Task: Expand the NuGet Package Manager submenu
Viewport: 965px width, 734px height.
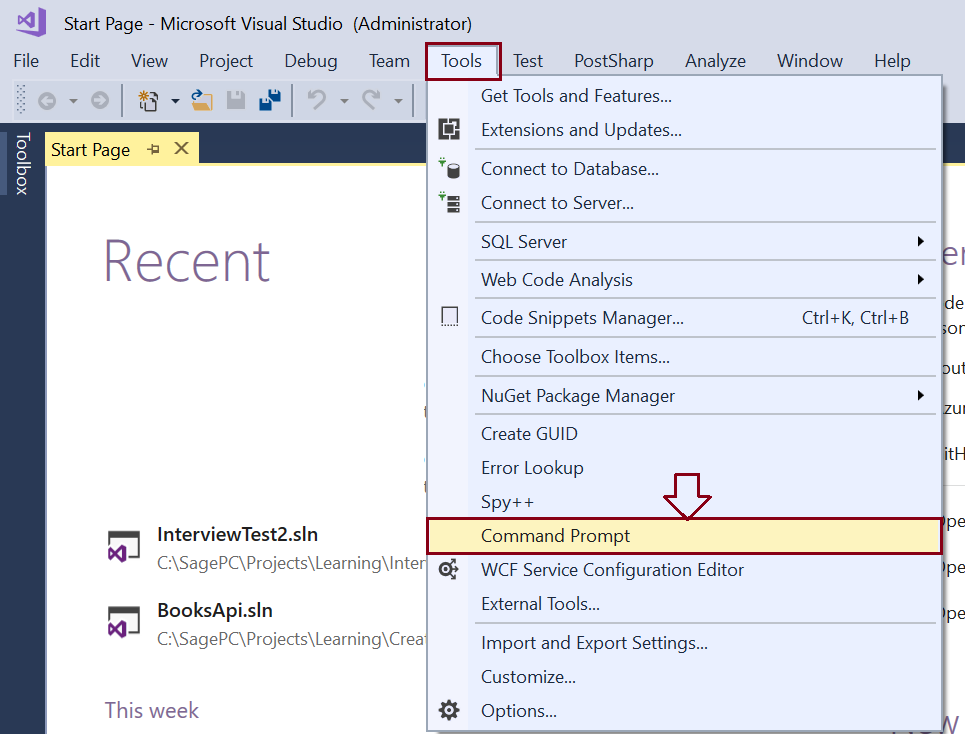Action: (x=921, y=395)
